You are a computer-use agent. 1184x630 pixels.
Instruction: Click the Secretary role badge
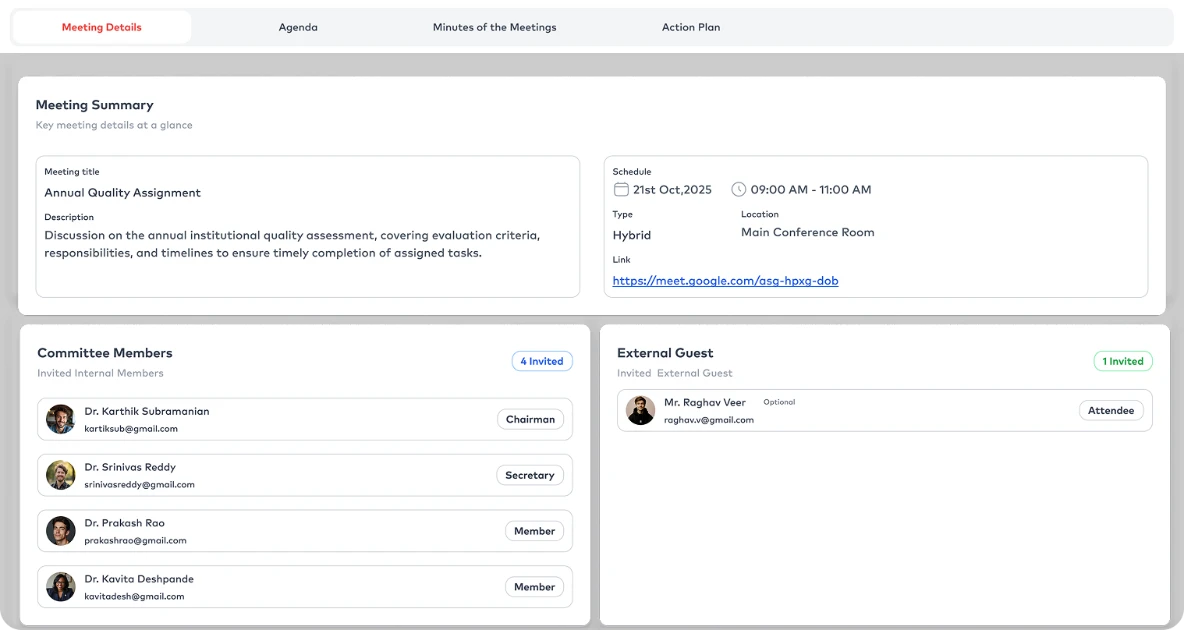tap(530, 476)
